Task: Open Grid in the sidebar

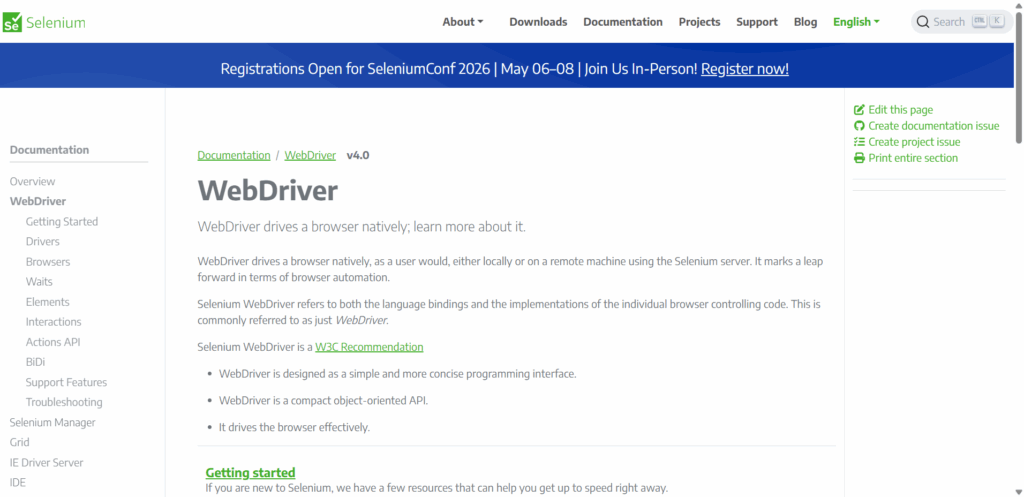Action: (x=20, y=442)
